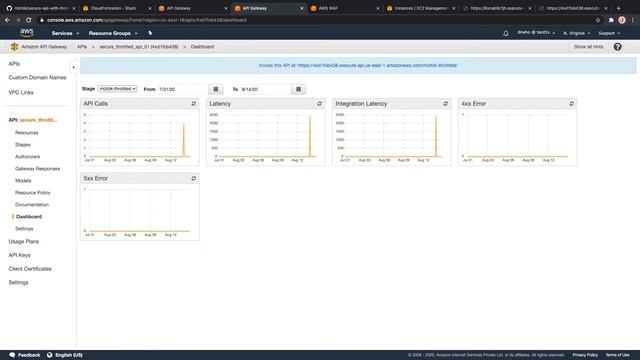Viewport: 640px width, 360px height.
Task: Collapse the left sidebar arrow
Action: coord(73,67)
